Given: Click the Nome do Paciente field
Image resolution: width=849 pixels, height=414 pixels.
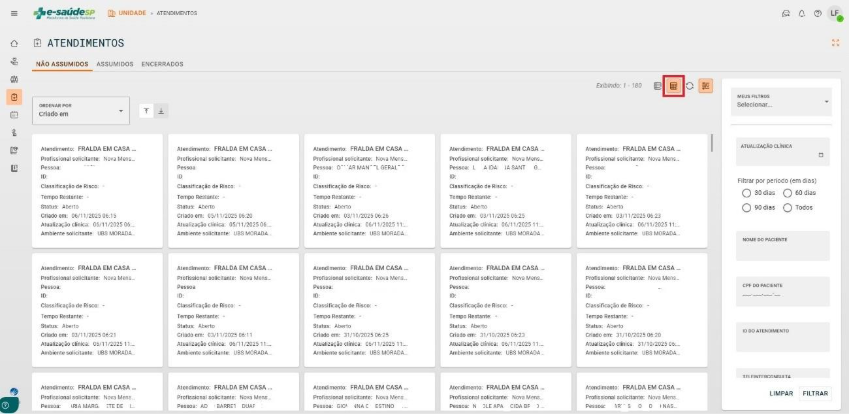Looking at the screenshot, I should [782, 246].
